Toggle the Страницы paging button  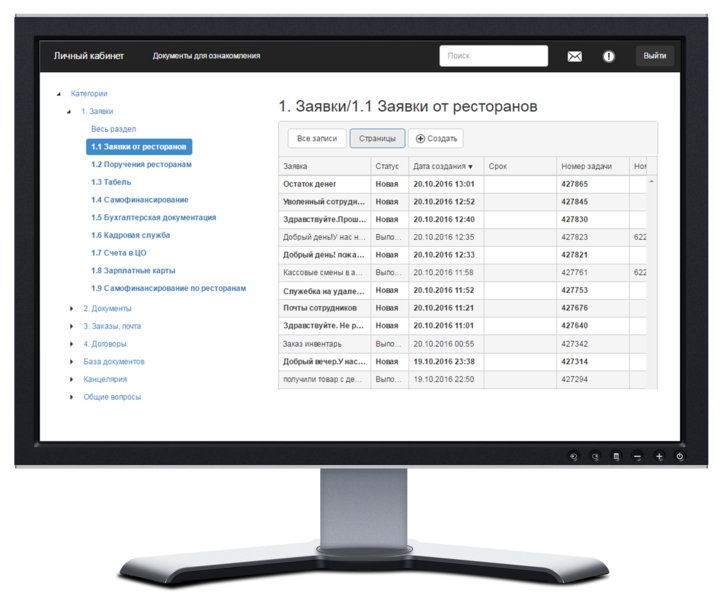tap(377, 139)
